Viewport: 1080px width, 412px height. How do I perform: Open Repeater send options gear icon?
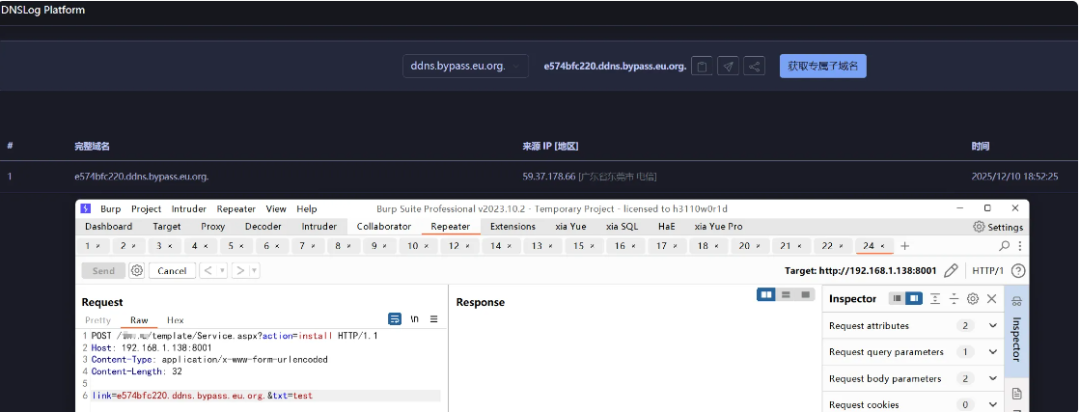point(137,271)
